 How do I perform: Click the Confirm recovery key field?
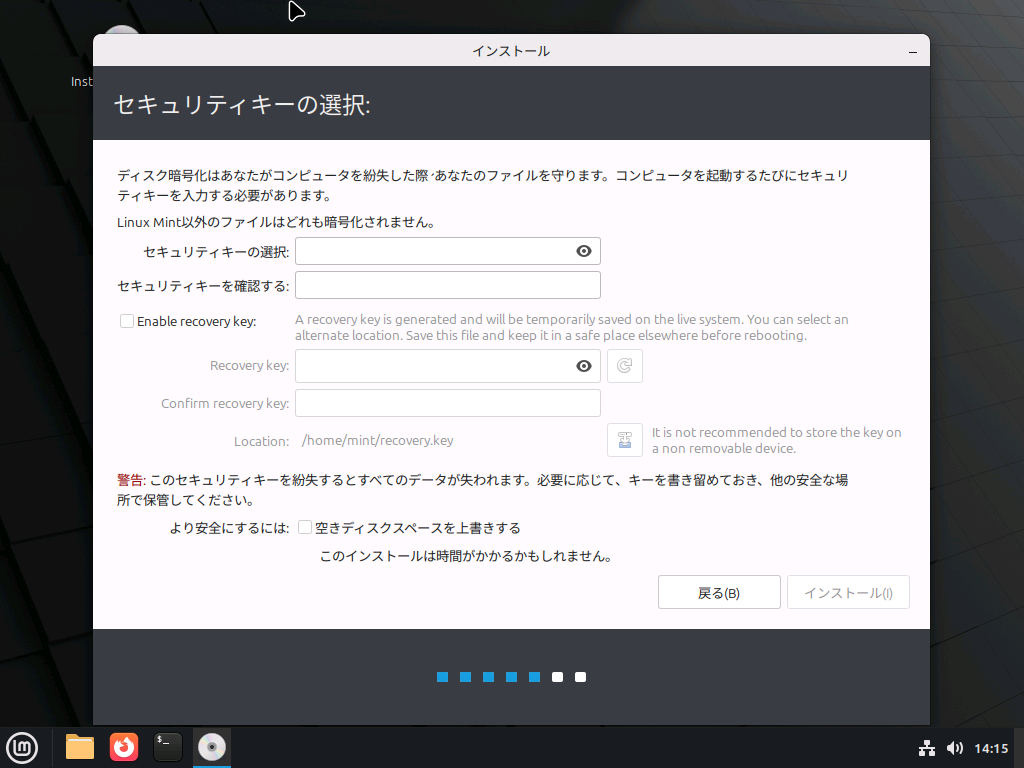tap(448, 403)
